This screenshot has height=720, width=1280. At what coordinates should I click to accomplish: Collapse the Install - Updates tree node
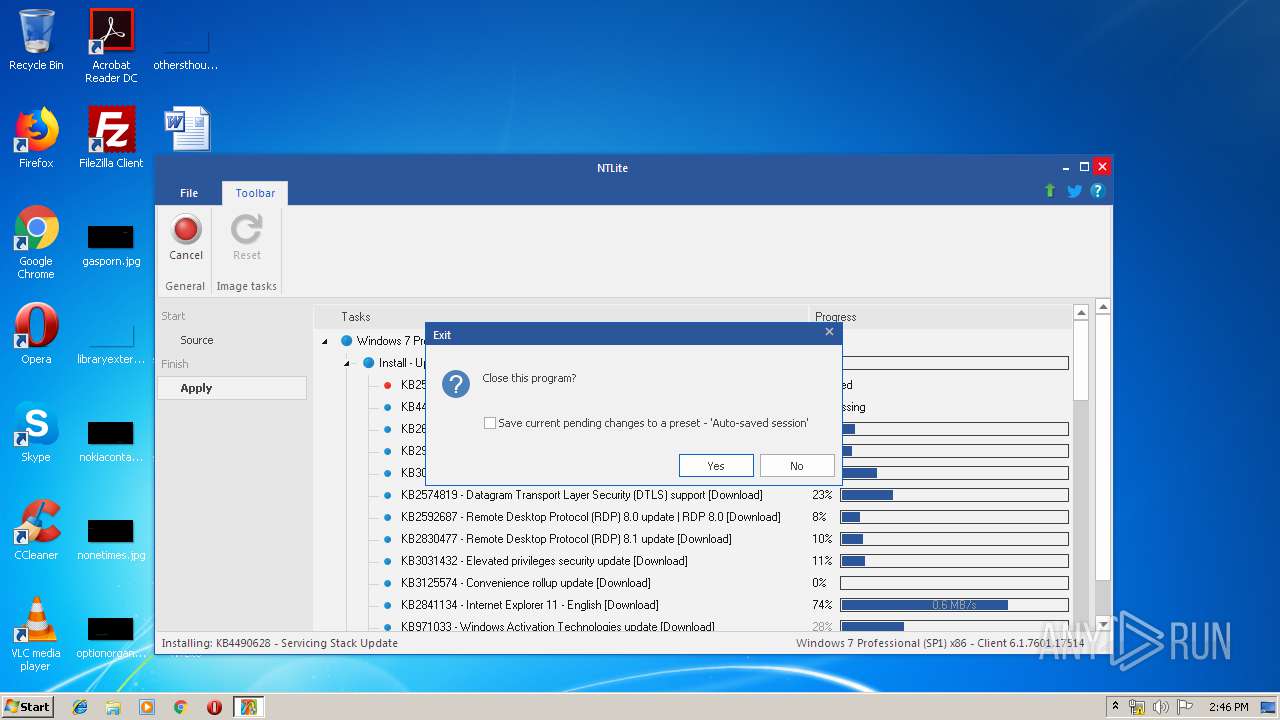(x=346, y=363)
